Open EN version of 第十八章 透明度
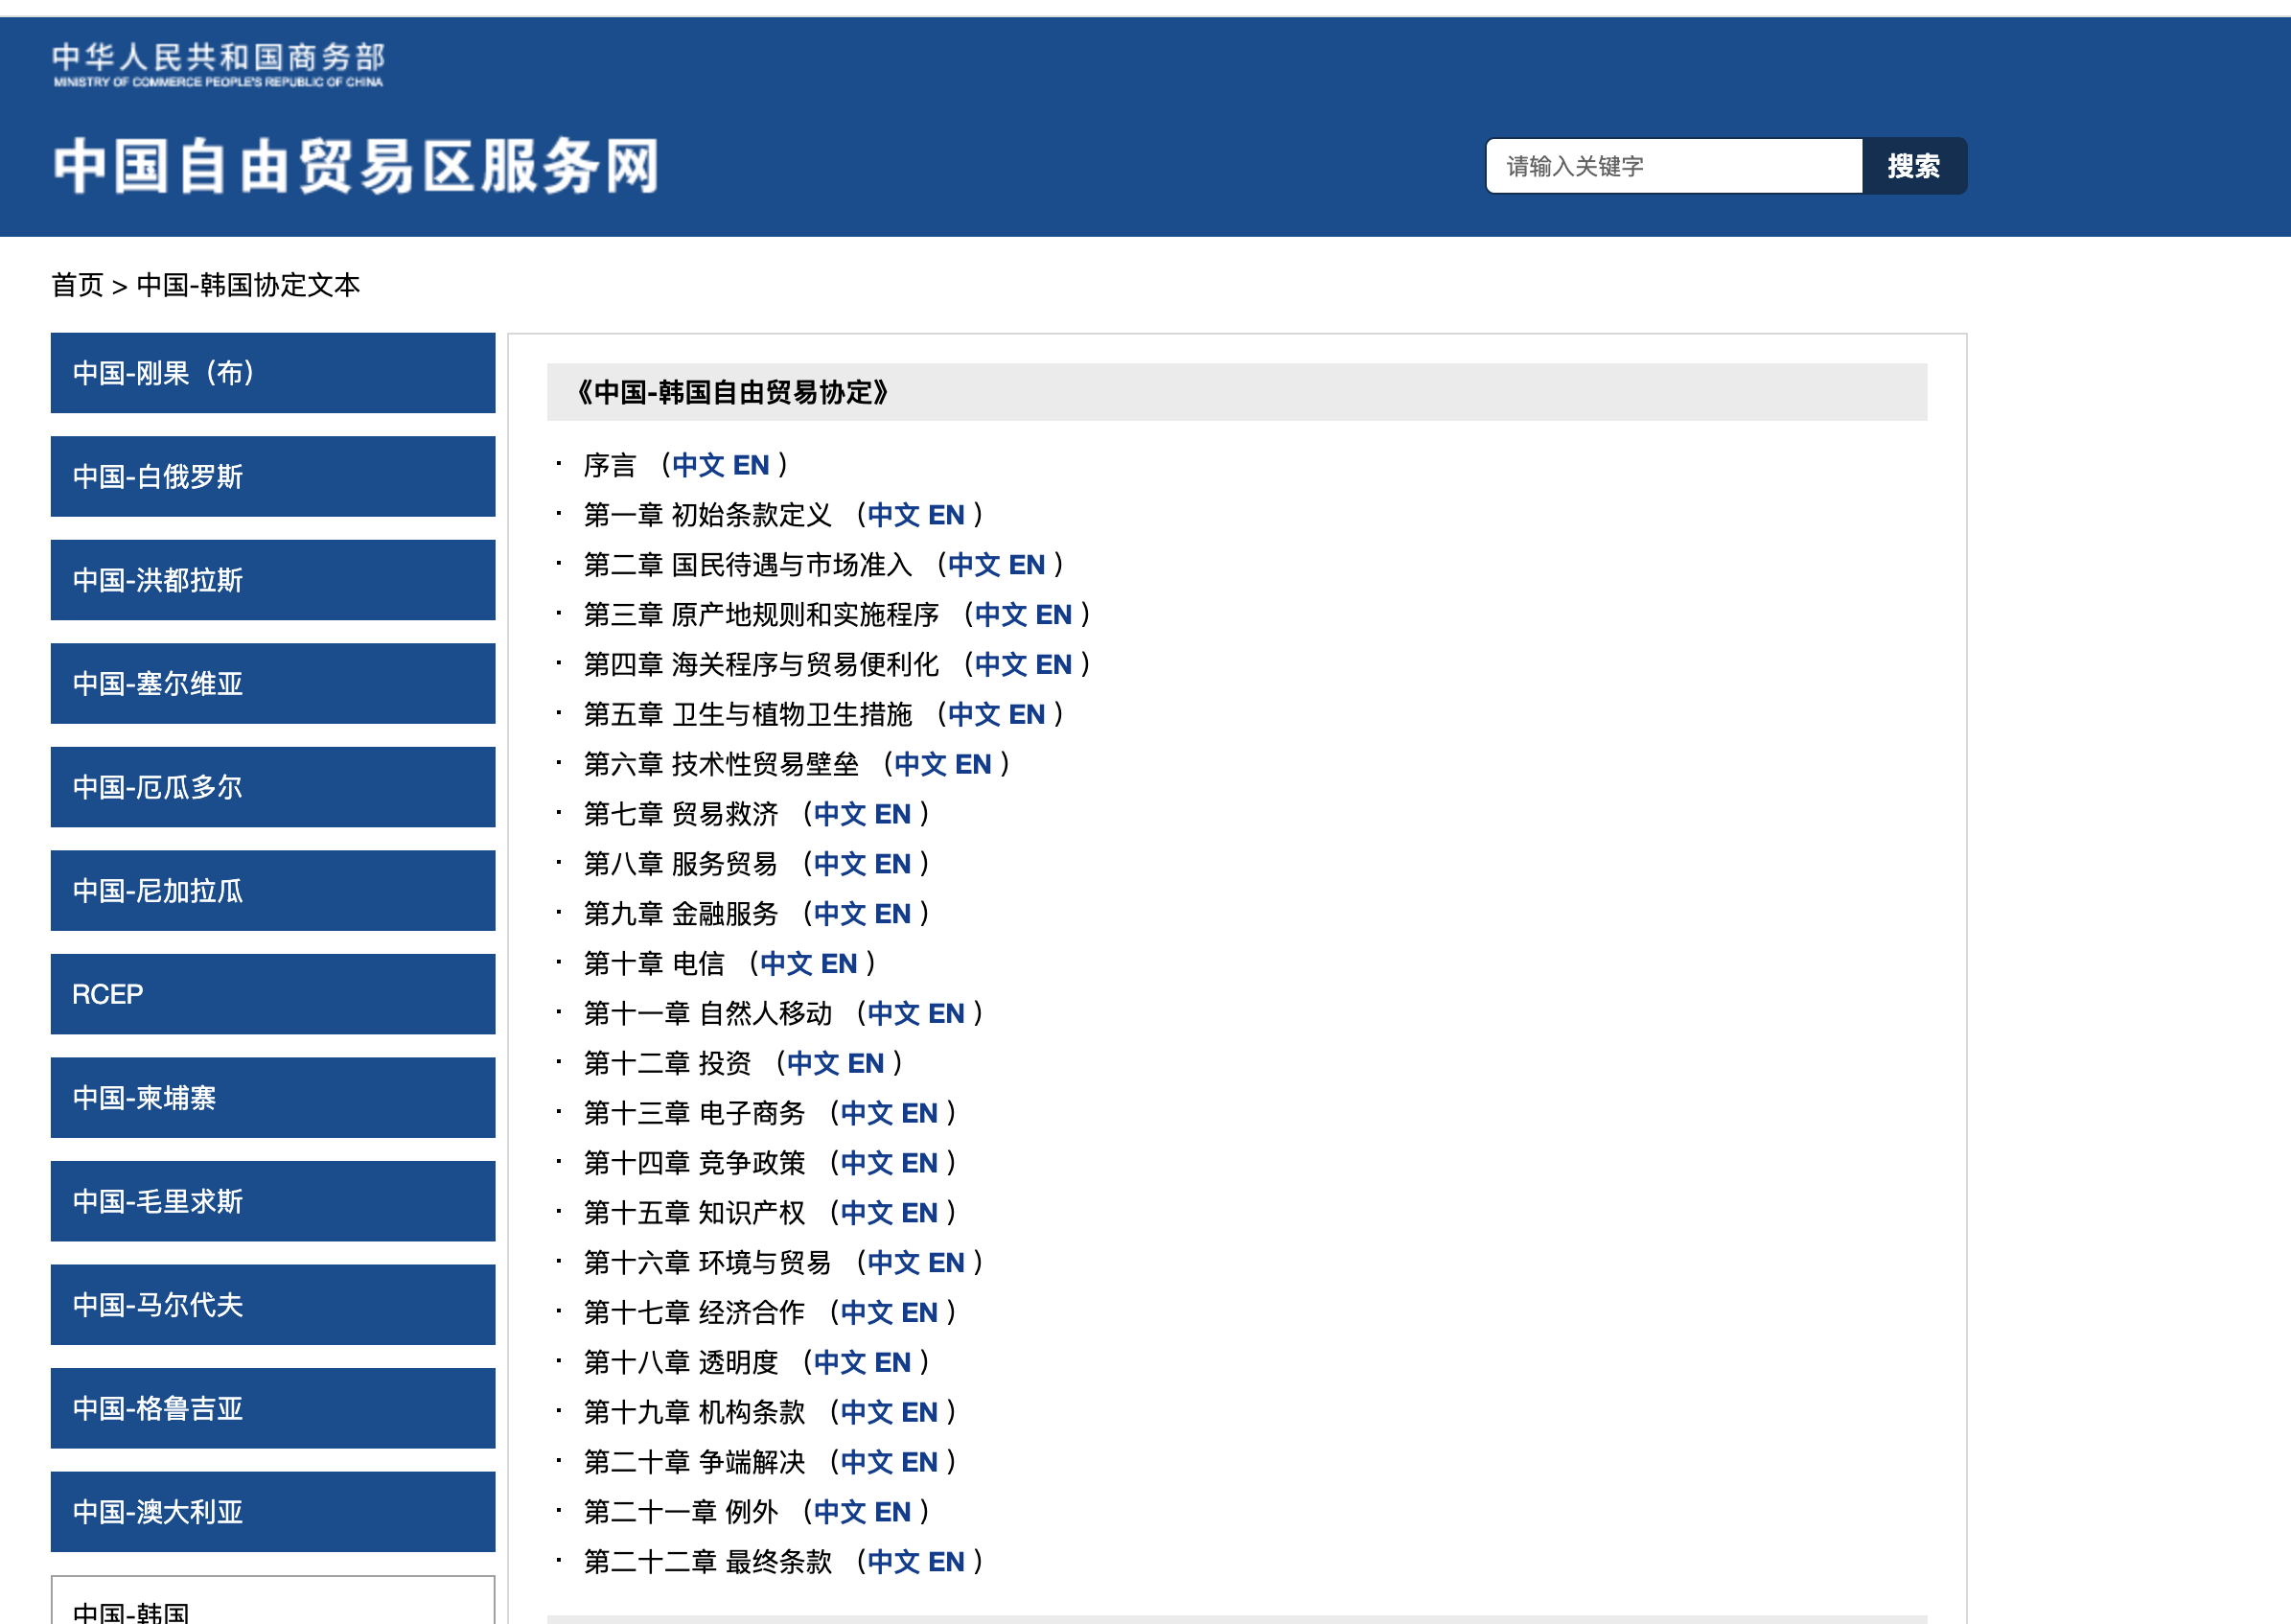 [893, 1362]
